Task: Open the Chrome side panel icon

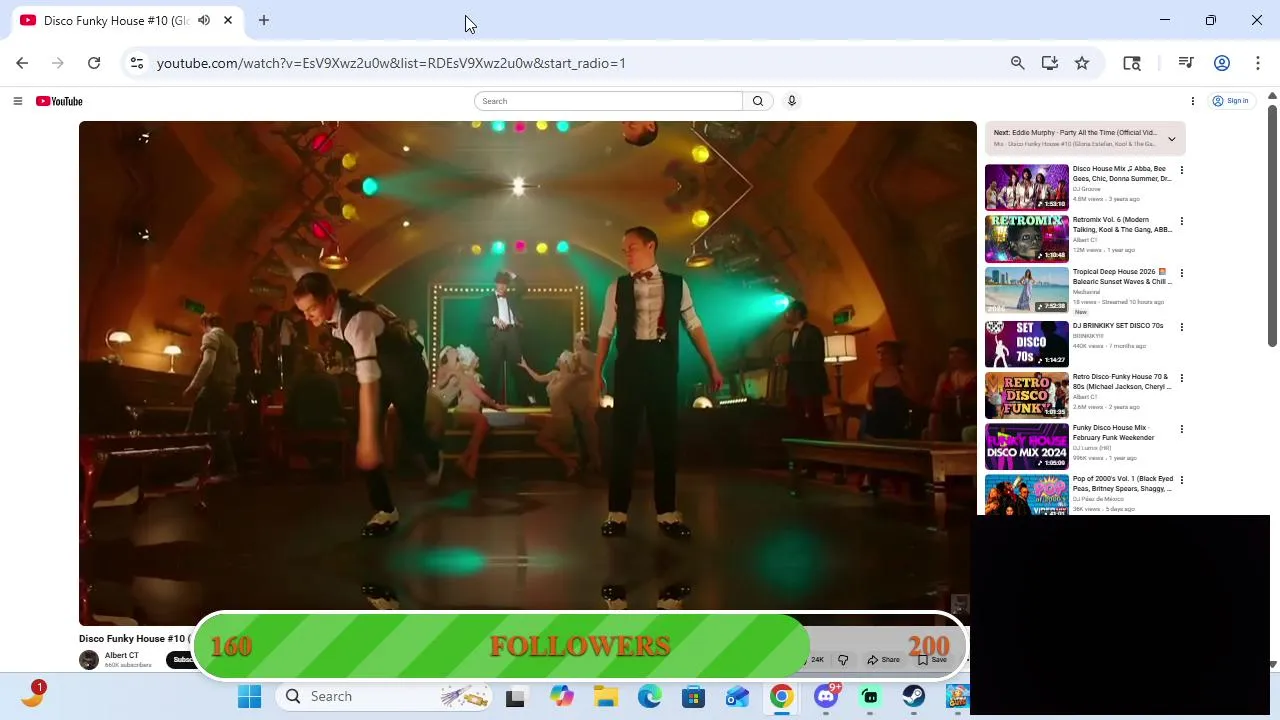Action: click(x=1132, y=63)
